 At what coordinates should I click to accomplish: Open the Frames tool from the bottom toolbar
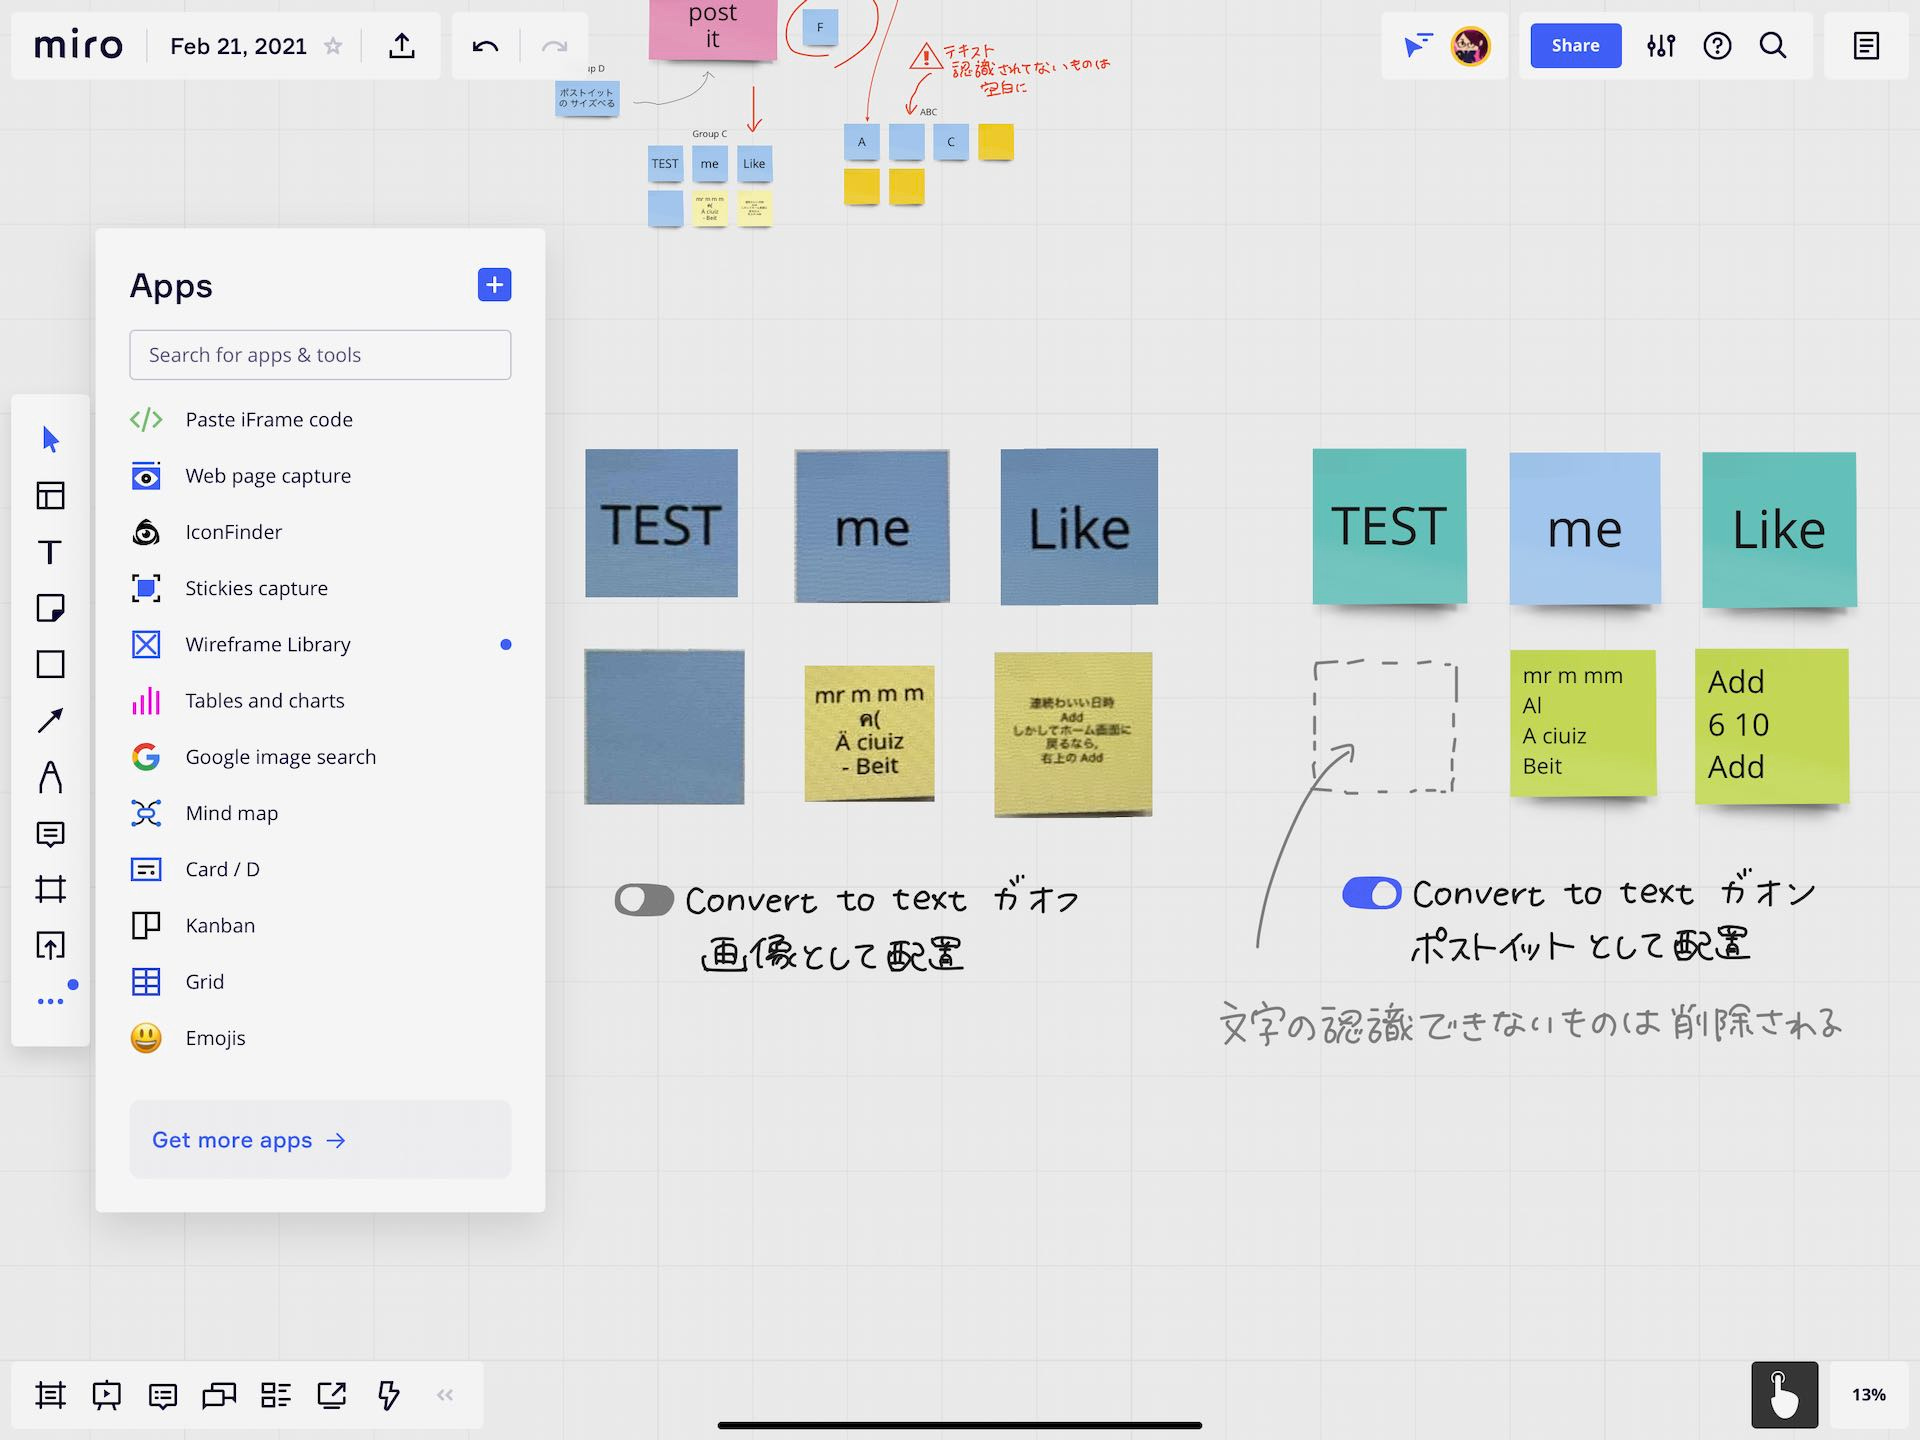(x=51, y=1395)
